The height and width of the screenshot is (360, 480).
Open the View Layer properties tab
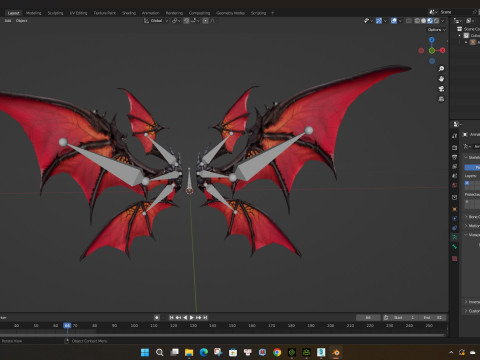click(455, 166)
